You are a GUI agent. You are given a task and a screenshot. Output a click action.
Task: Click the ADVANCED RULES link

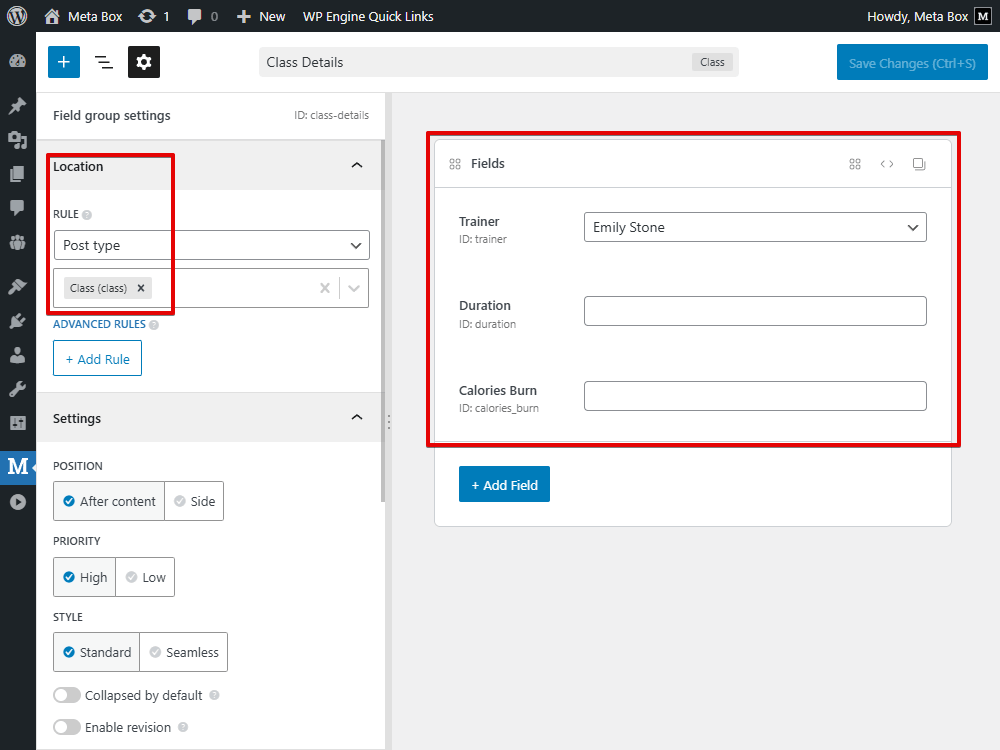(99, 324)
